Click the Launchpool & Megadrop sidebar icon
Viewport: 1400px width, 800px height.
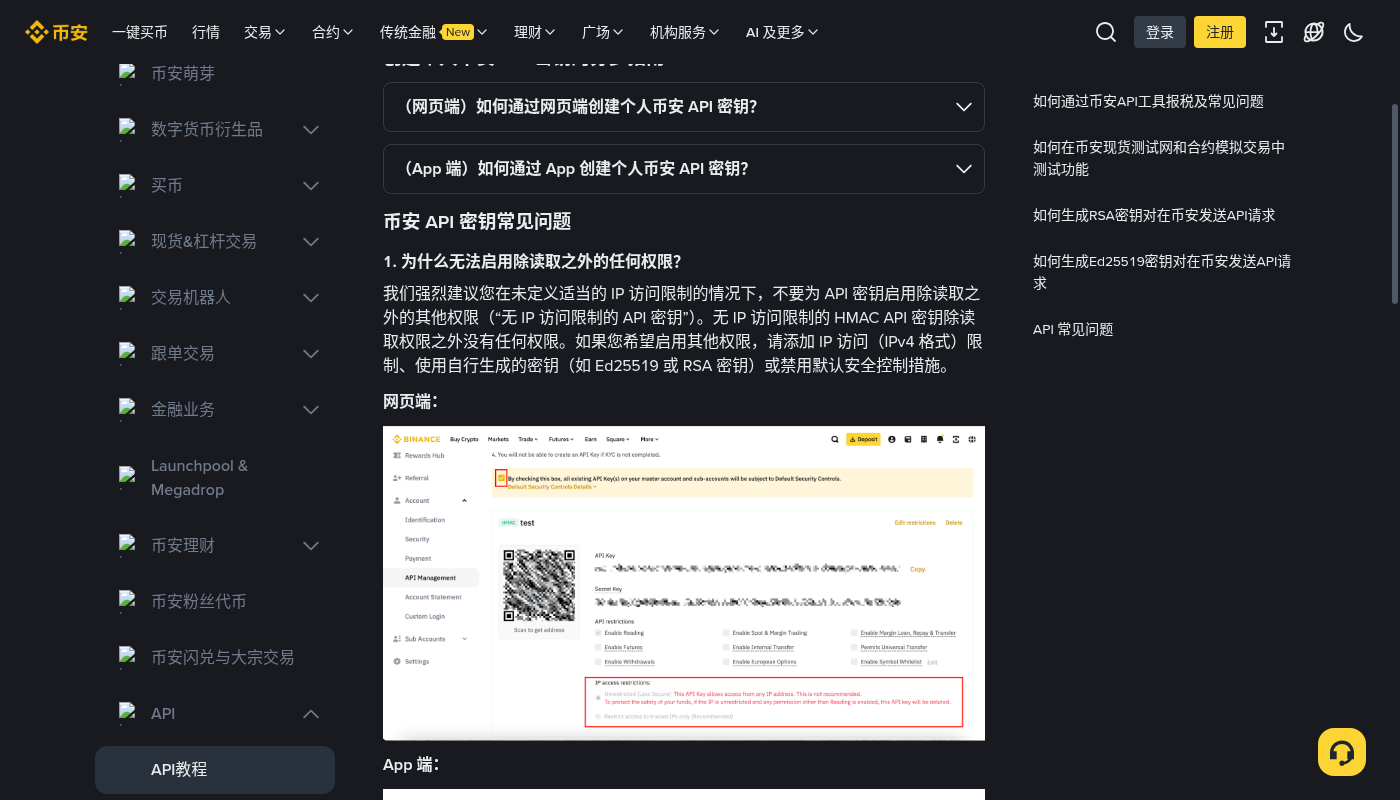point(127,478)
